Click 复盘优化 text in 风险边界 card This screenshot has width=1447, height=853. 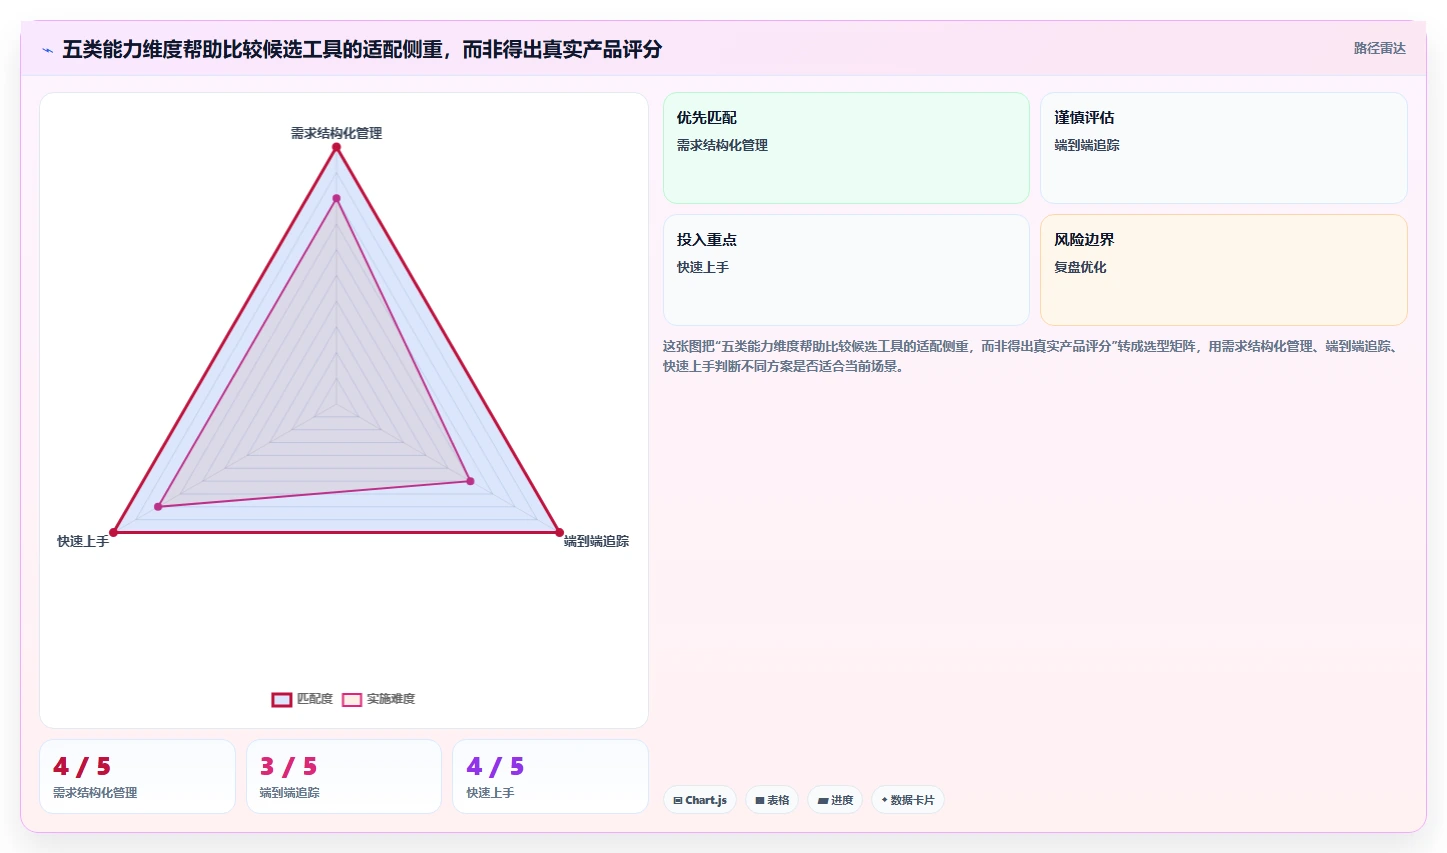point(1080,267)
